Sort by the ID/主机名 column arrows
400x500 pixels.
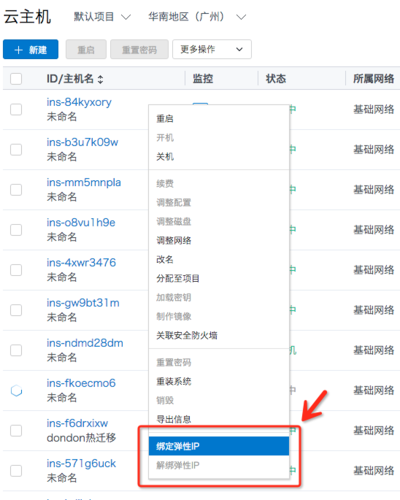[100, 79]
